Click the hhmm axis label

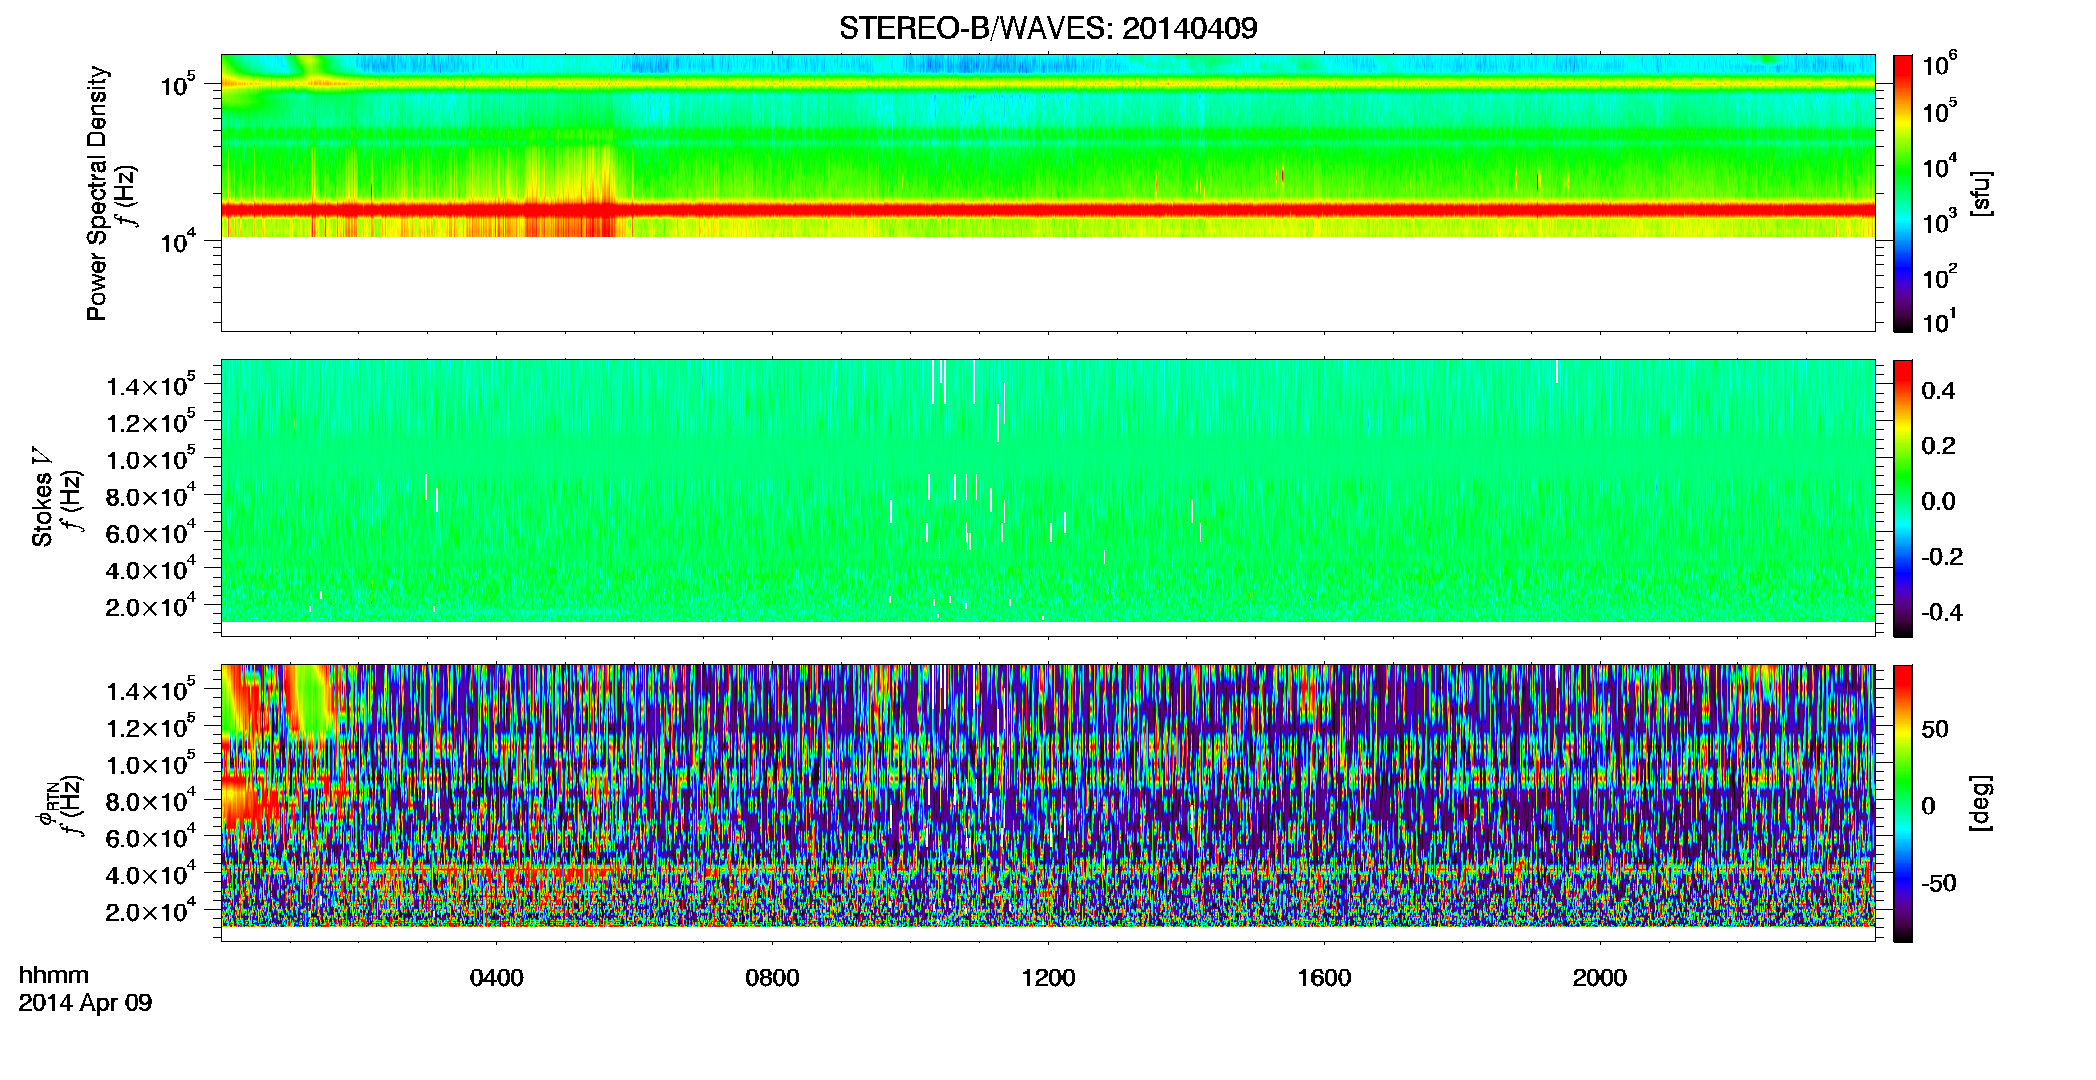(x=54, y=976)
